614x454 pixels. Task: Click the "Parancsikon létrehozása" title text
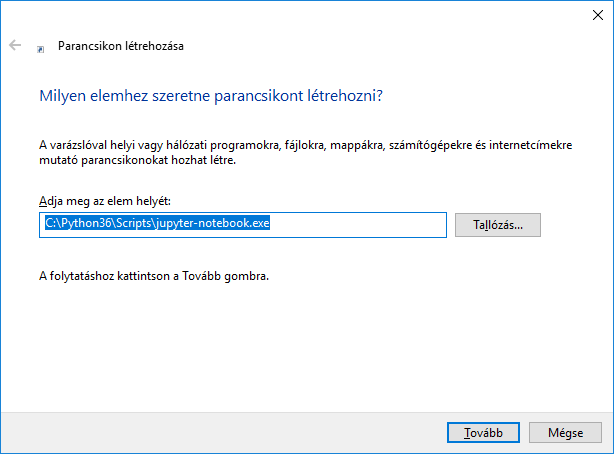tap(121, 46)
